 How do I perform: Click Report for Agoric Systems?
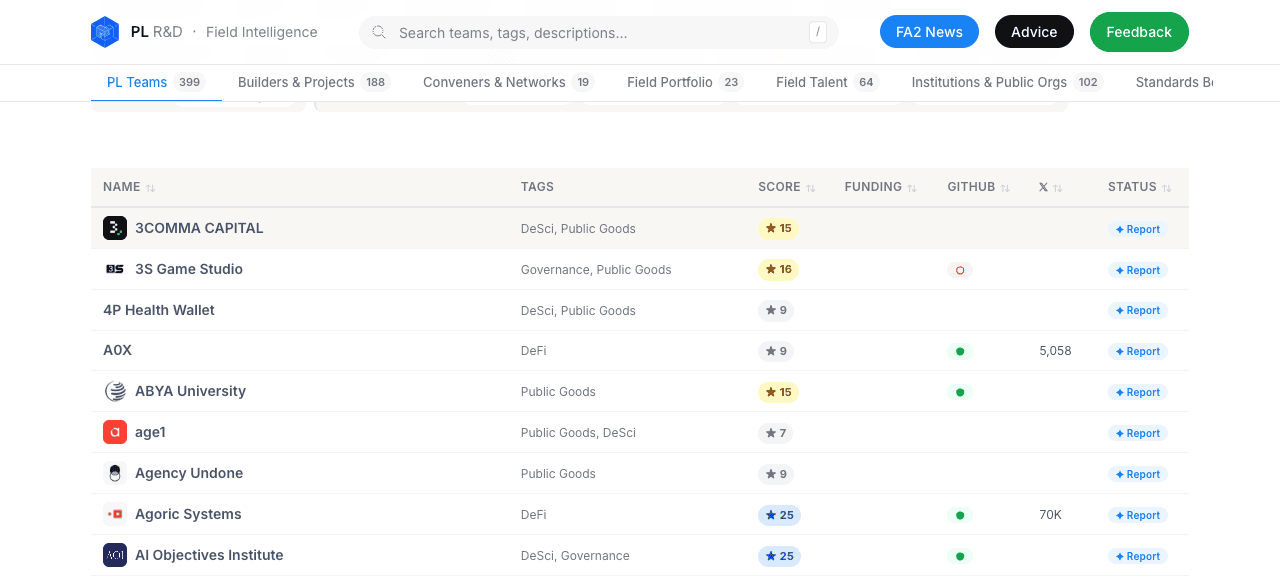pyautogui.click(x=1138, y=515)
